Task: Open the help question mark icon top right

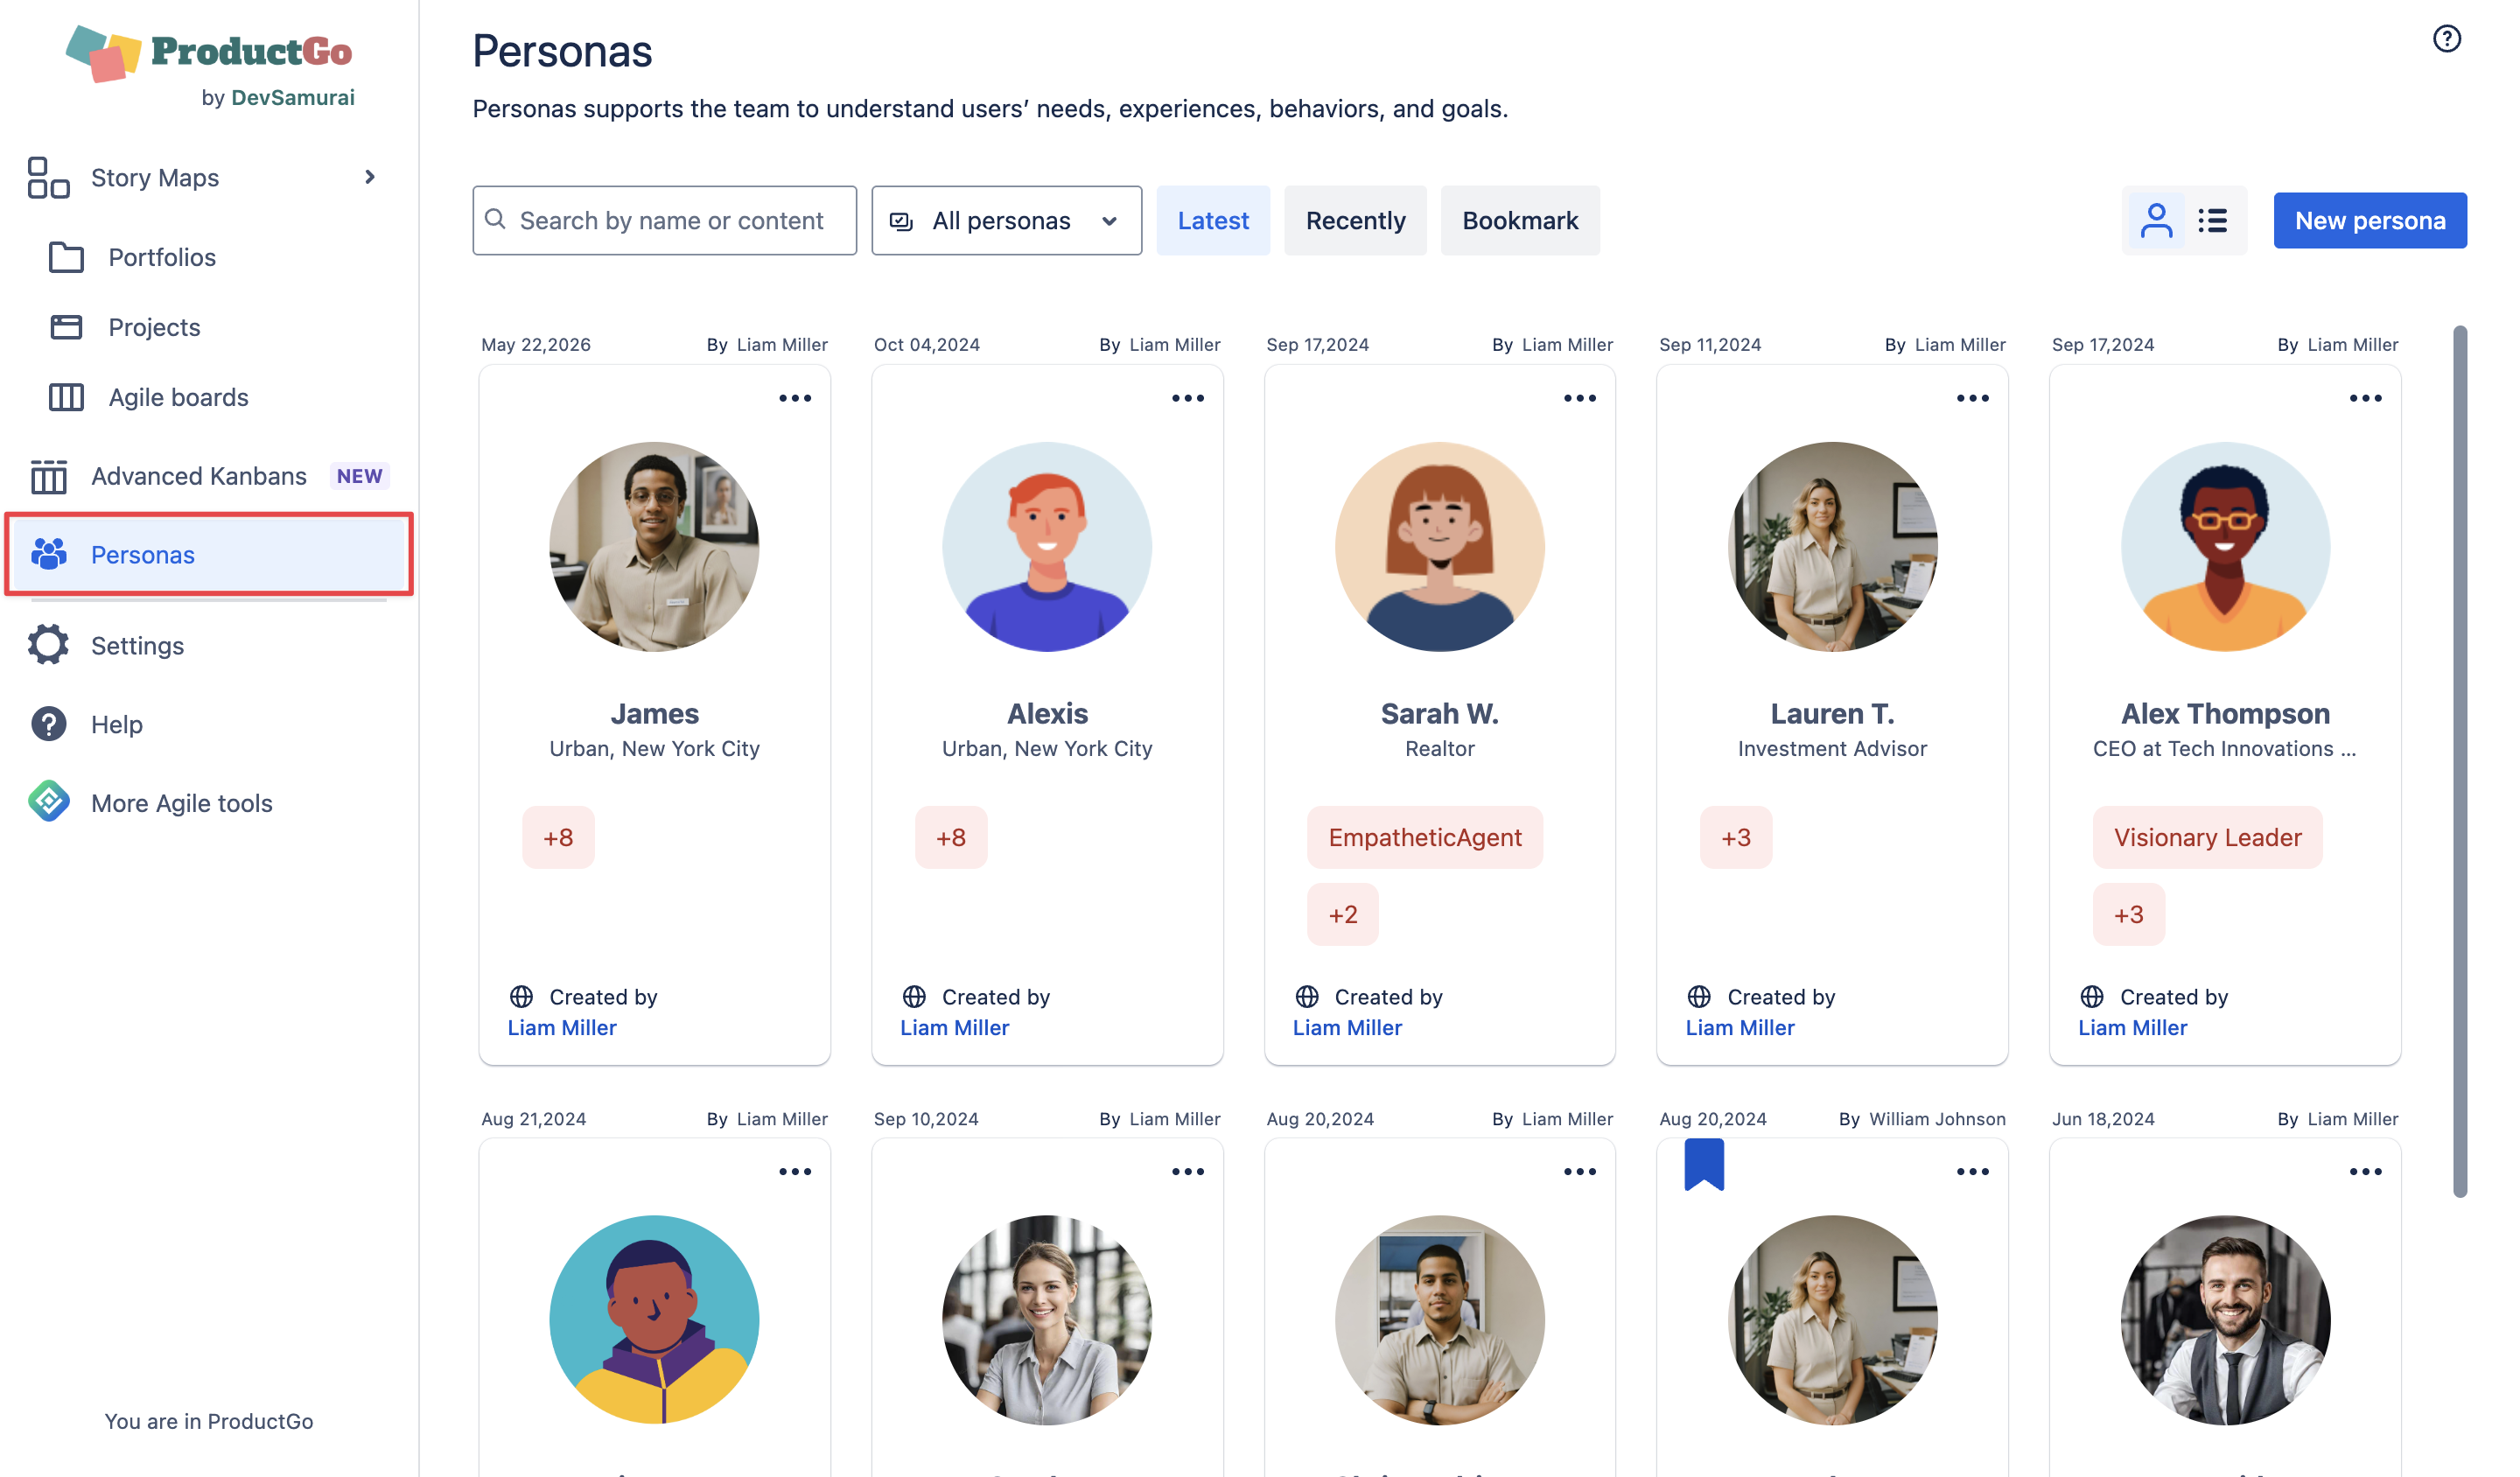Action: click(2446, 39)
